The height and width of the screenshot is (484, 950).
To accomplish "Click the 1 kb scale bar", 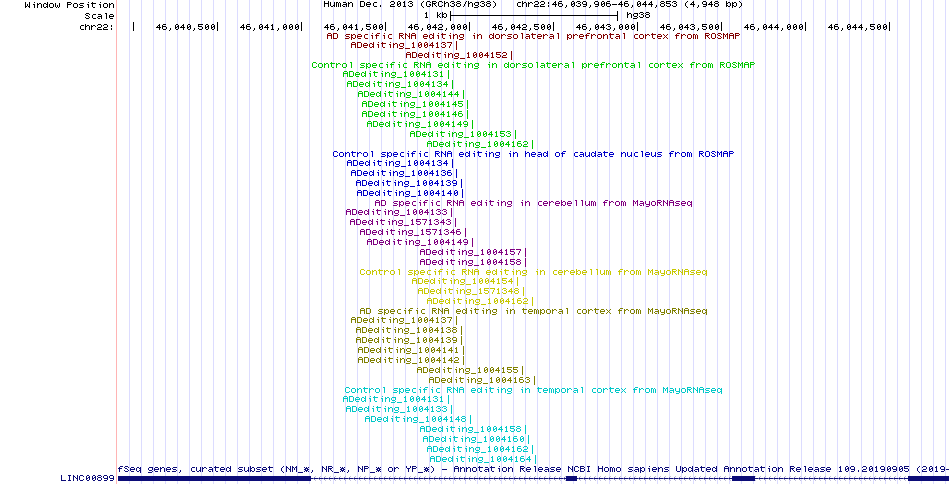I will pyautogui.click(x=534, y=16).
